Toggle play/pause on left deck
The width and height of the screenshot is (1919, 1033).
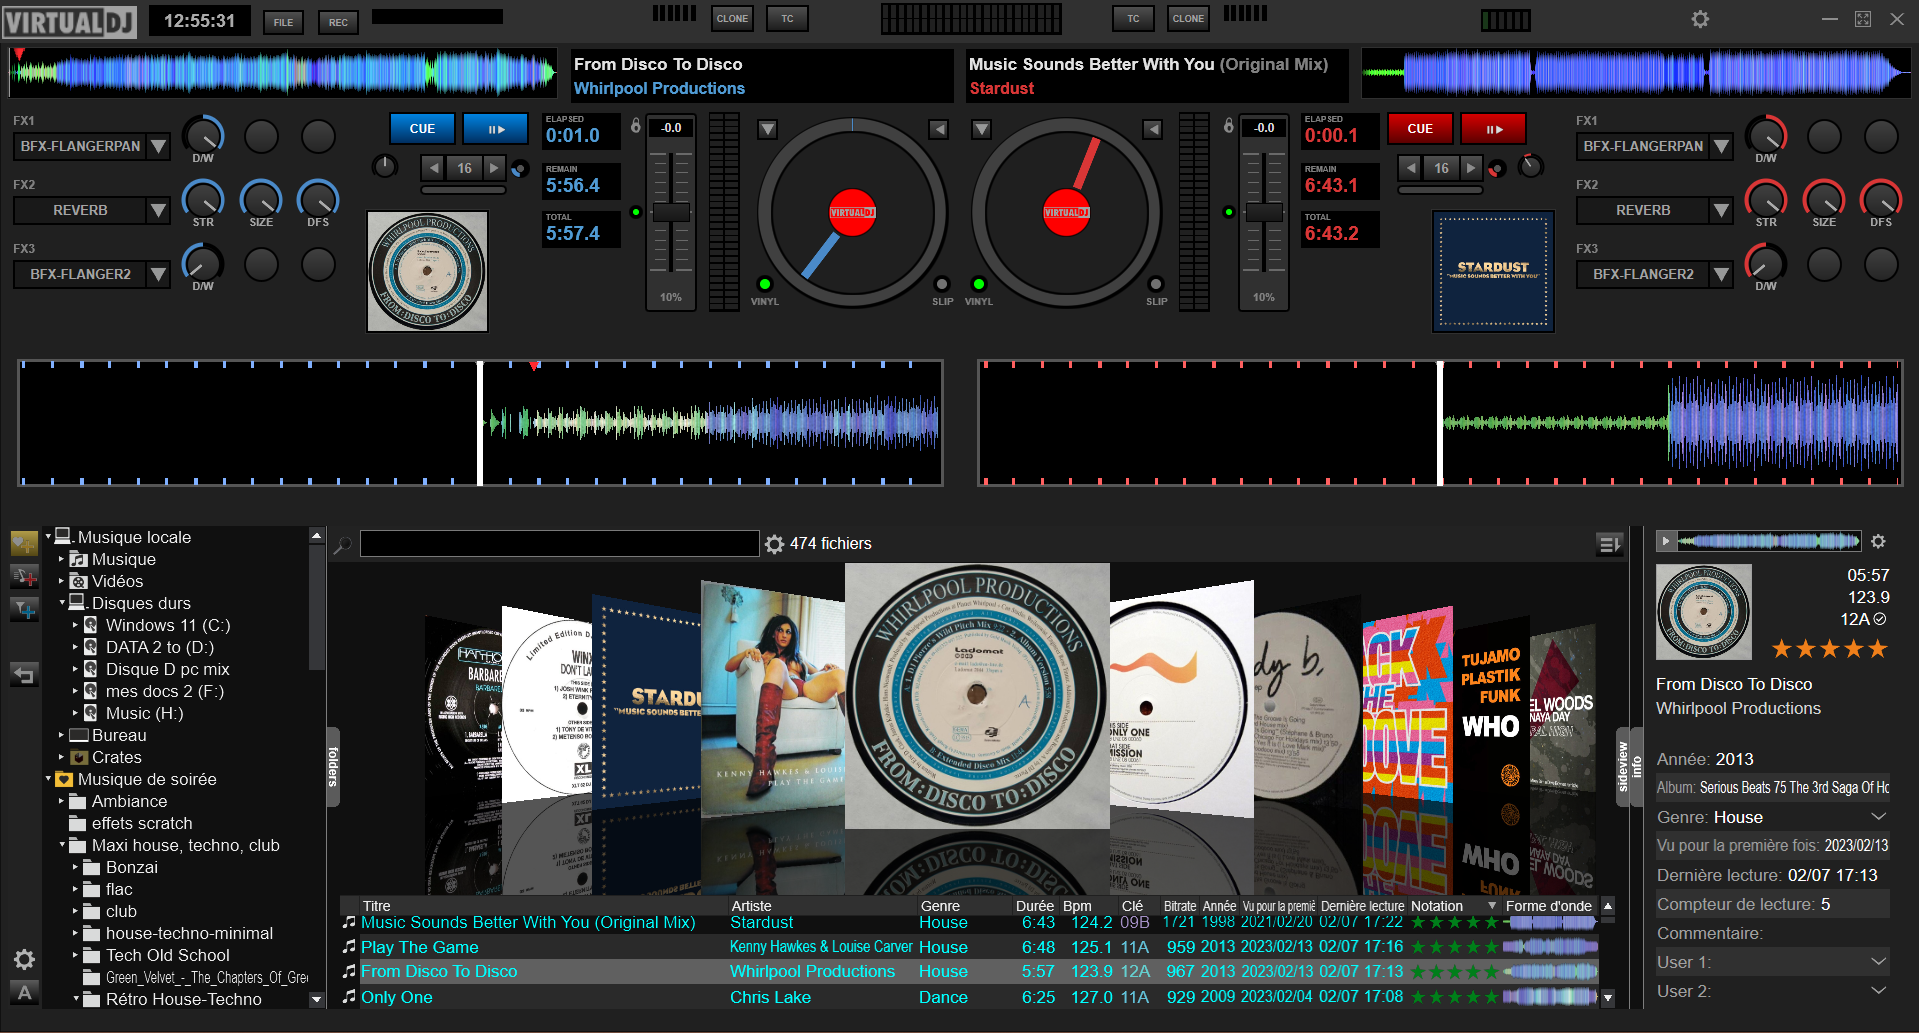pyautogui.click(x=496, y=129)
